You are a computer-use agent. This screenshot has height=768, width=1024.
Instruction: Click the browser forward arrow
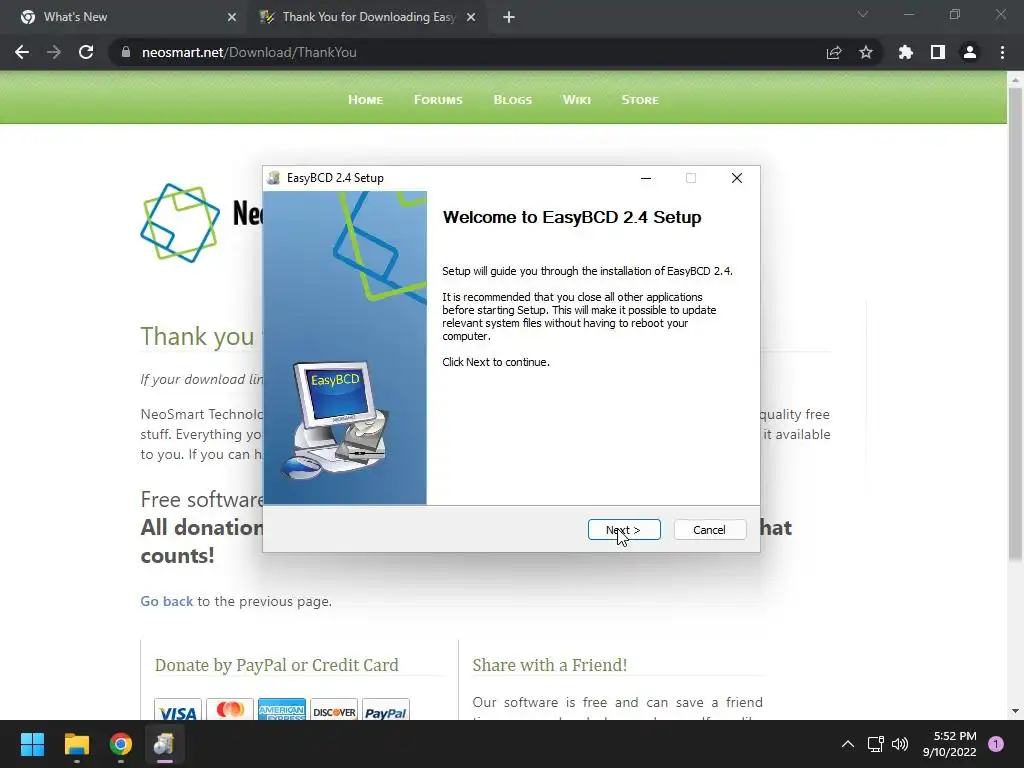point(54,52)
